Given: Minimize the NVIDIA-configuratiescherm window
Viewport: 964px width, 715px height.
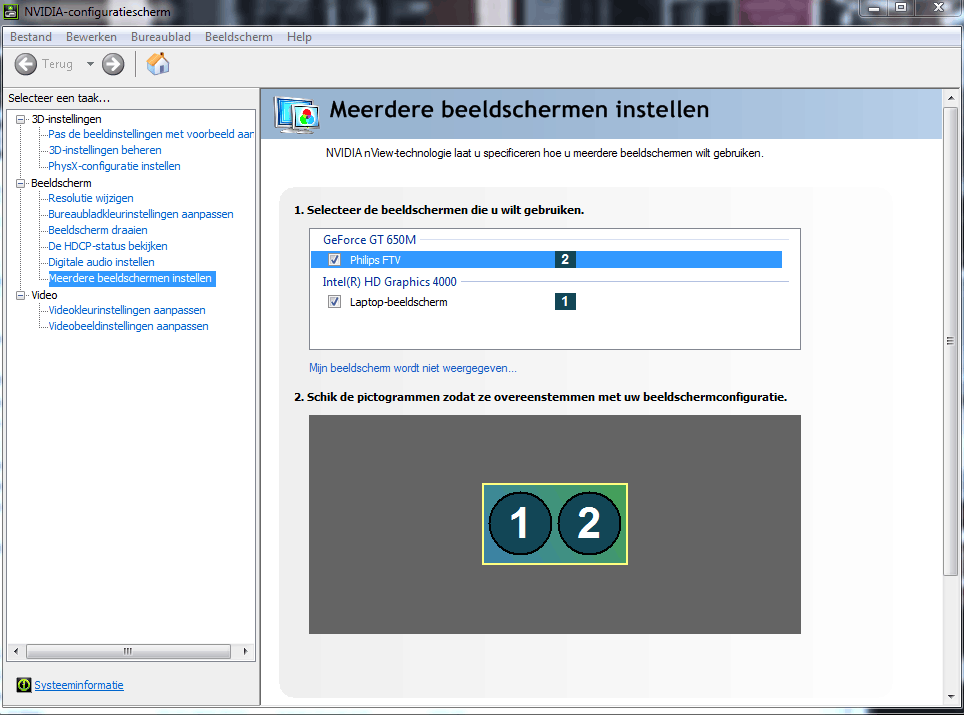Looking at the screenshot, I should (874, 8).
